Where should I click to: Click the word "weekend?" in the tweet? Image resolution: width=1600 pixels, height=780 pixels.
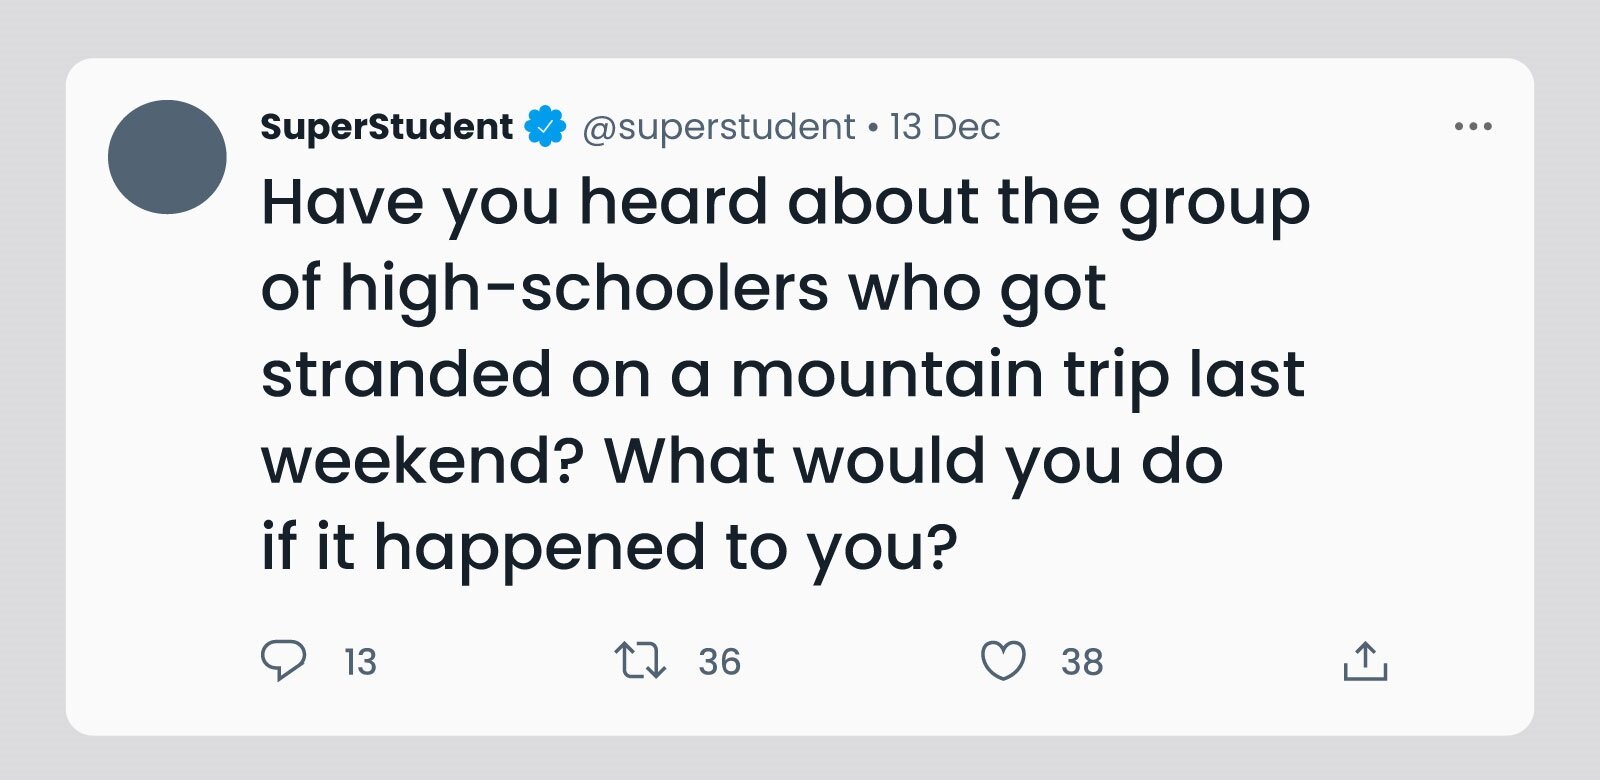[x=422, y=461]
